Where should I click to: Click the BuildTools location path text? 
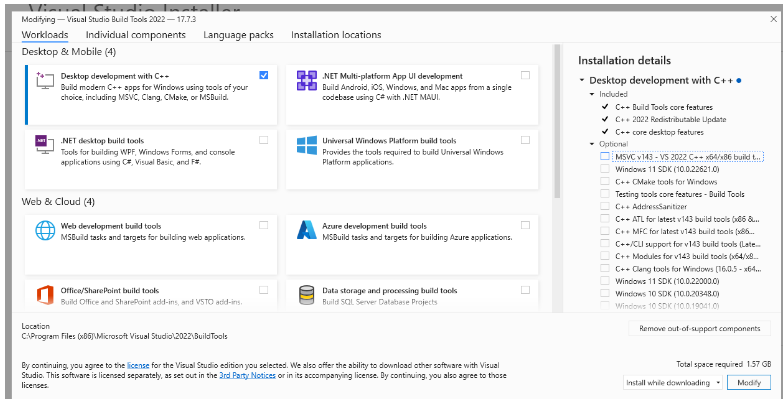[124, 336]
